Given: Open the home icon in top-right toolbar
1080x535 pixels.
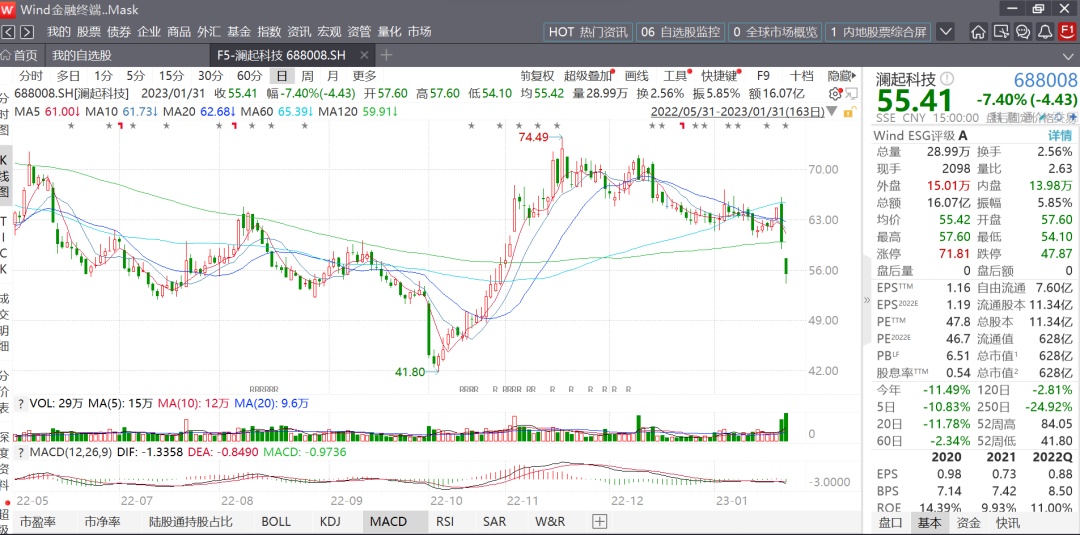Looking at the screenshot, I should [x=978, y=32].
